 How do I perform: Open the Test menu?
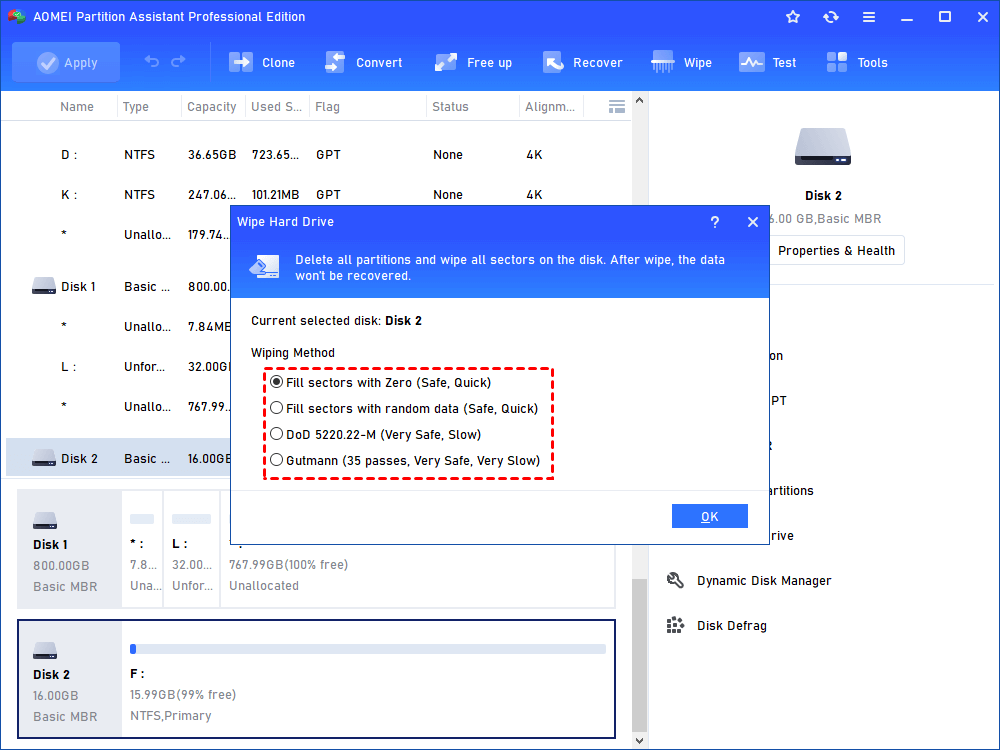pyautogui.click(x=767, y=62)
